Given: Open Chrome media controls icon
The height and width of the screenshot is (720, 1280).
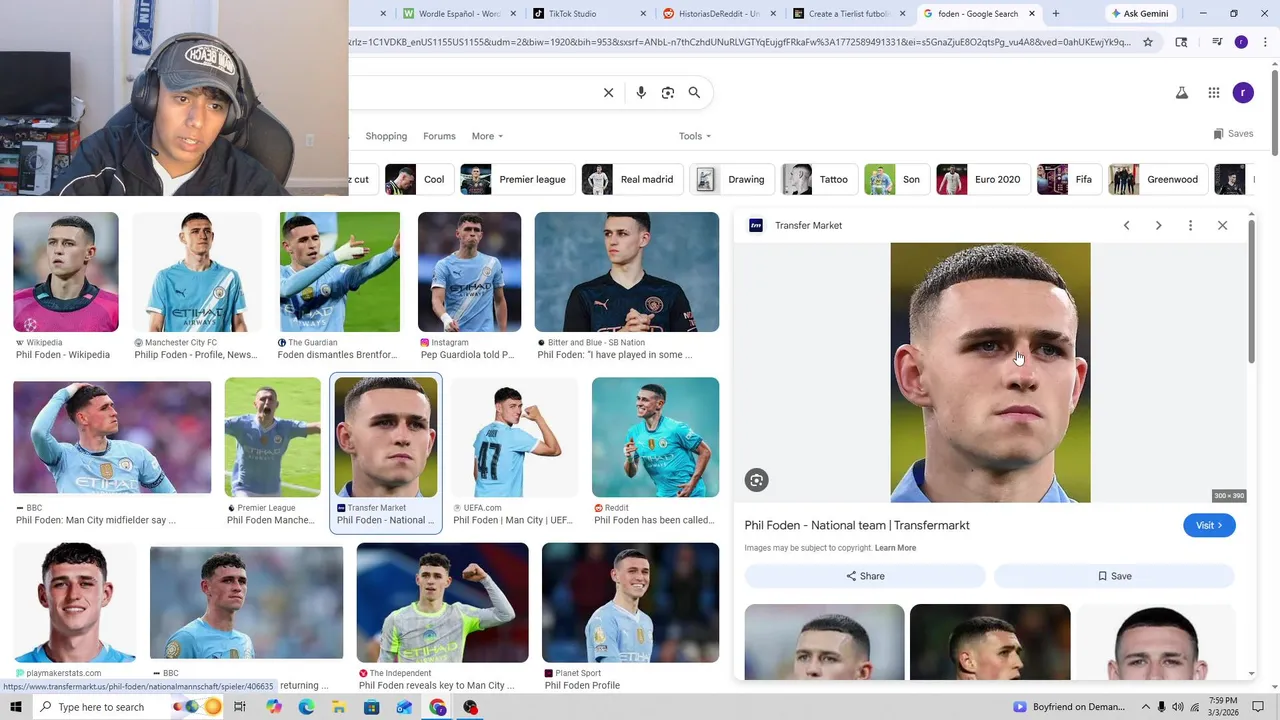Looking at the screenshot, I should point(1217,42).
